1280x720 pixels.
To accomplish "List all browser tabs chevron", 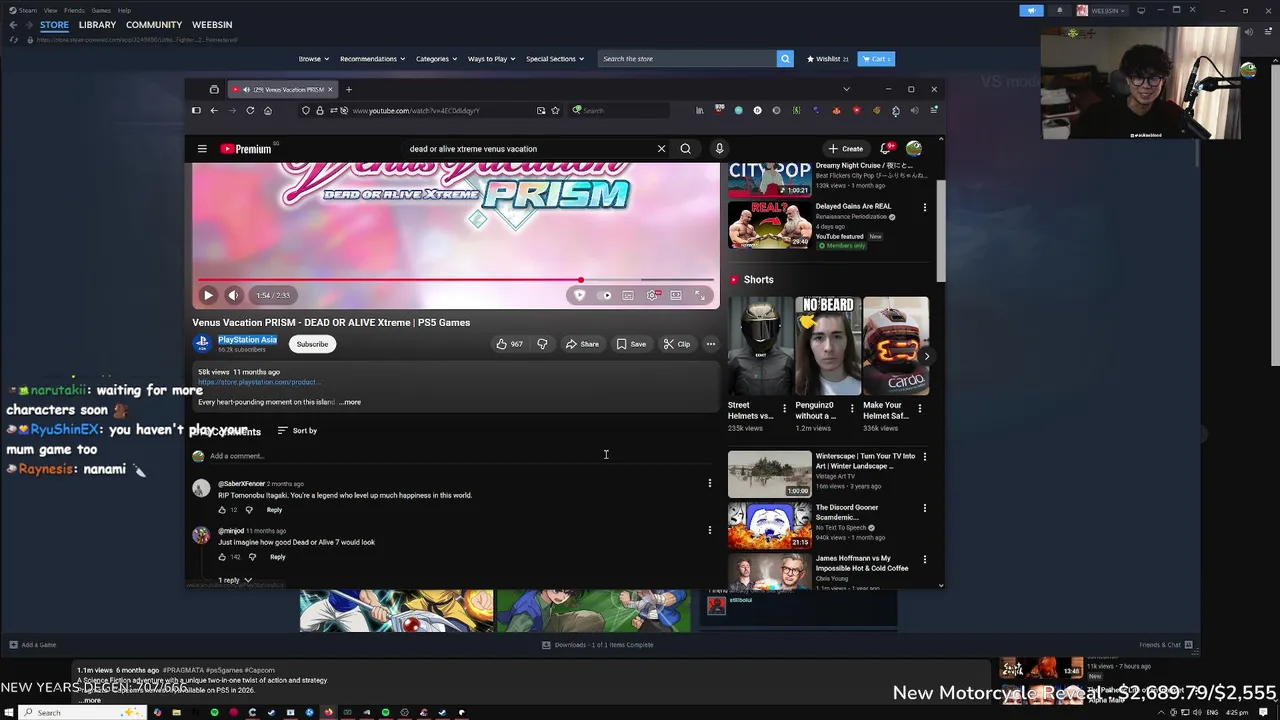I will [x=846, y=89].
